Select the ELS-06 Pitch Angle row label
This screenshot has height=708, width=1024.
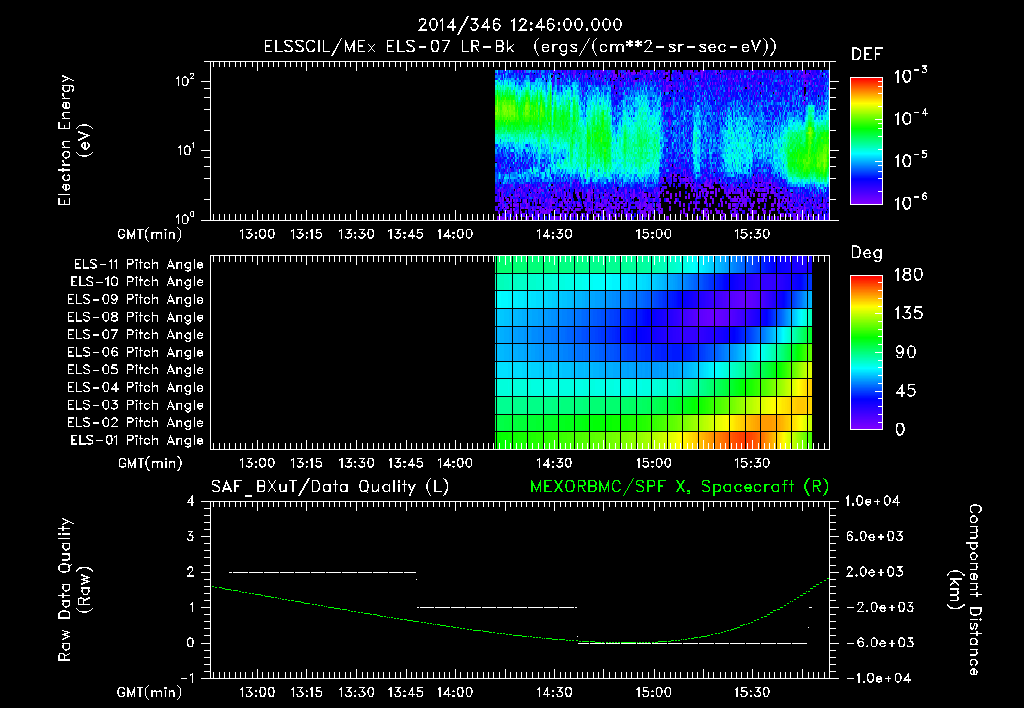pyautogui.click(x=135, y=352)
